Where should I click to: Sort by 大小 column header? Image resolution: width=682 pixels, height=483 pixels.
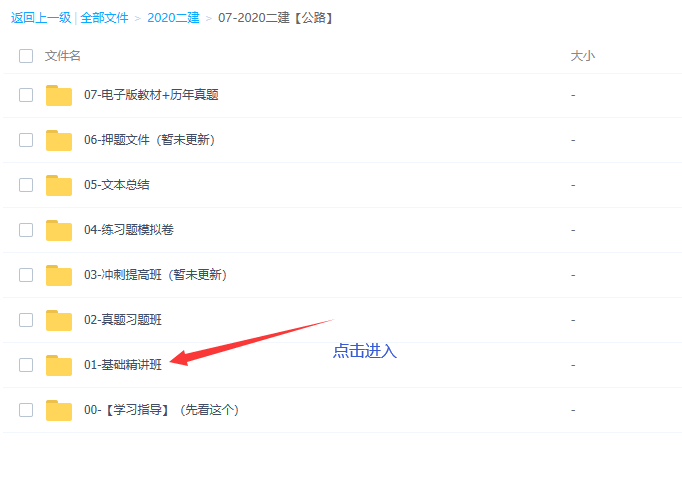583,56
